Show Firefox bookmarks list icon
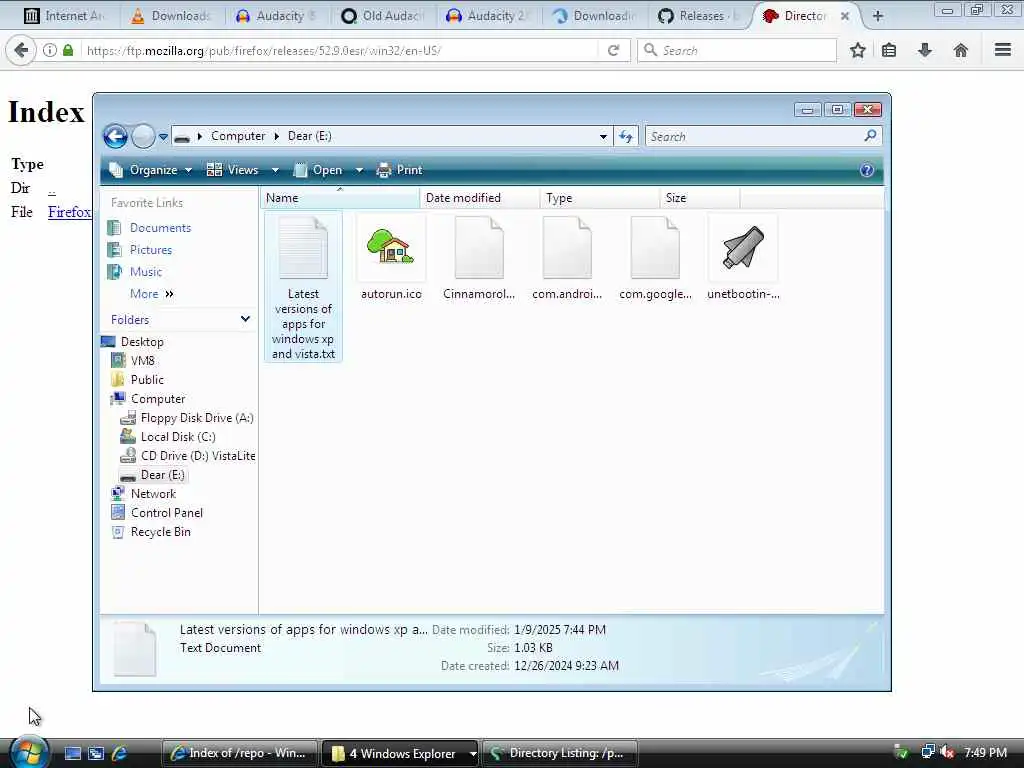 click(x=889, y=50)
